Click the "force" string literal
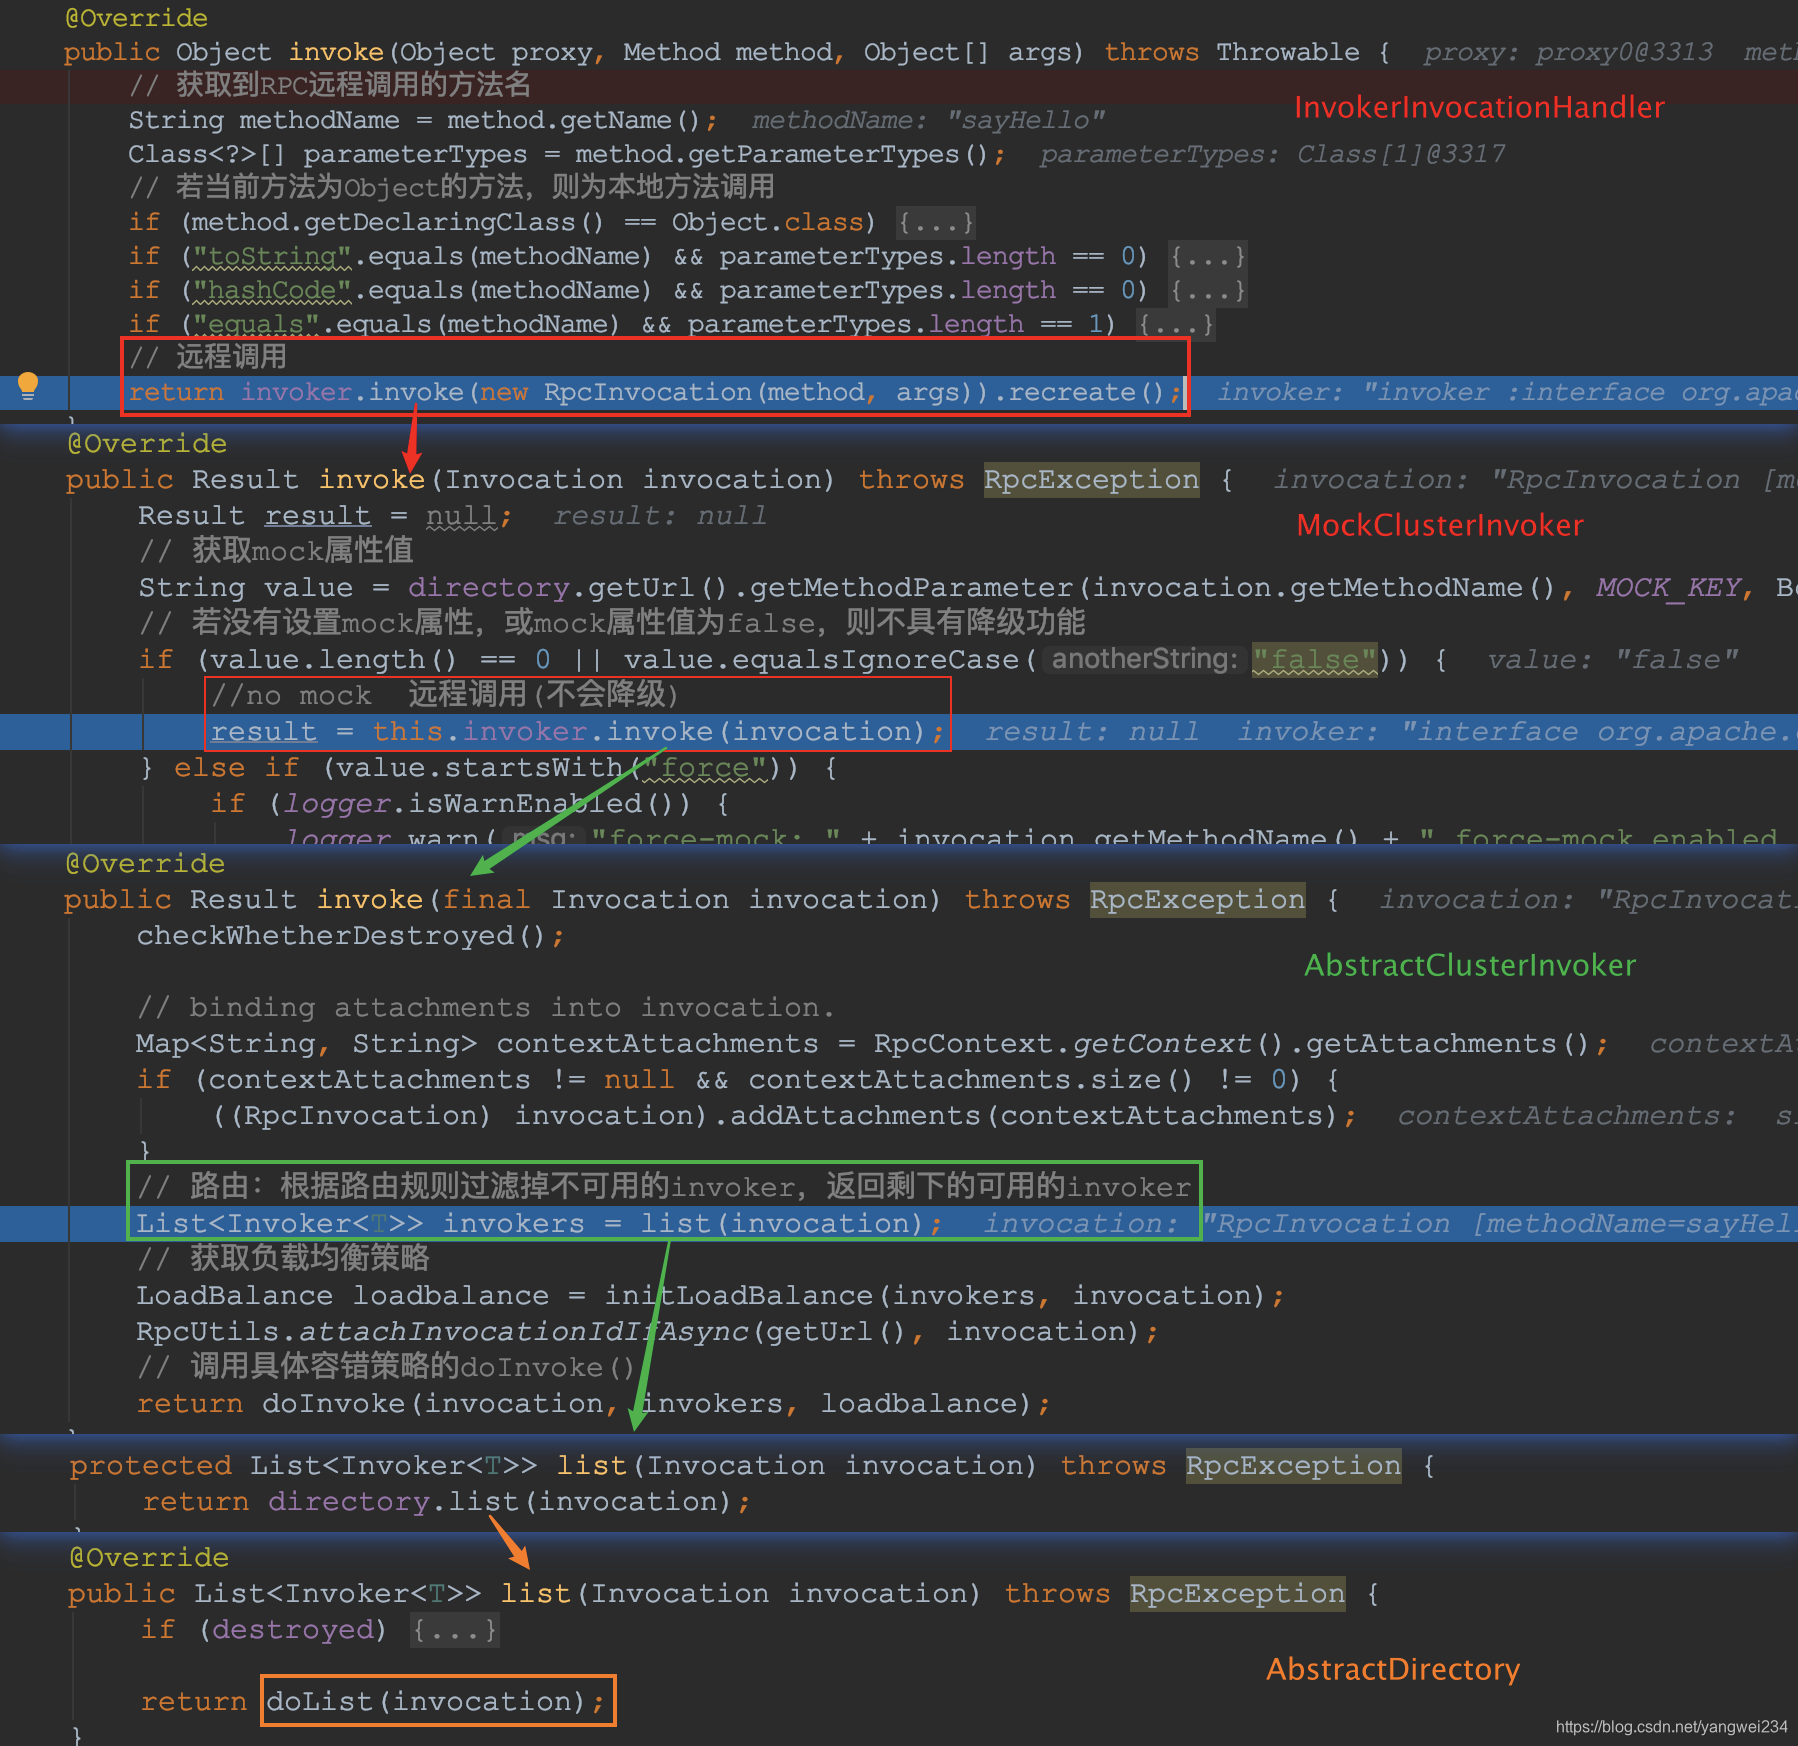 pyautogui.click(x=705, y=768)
